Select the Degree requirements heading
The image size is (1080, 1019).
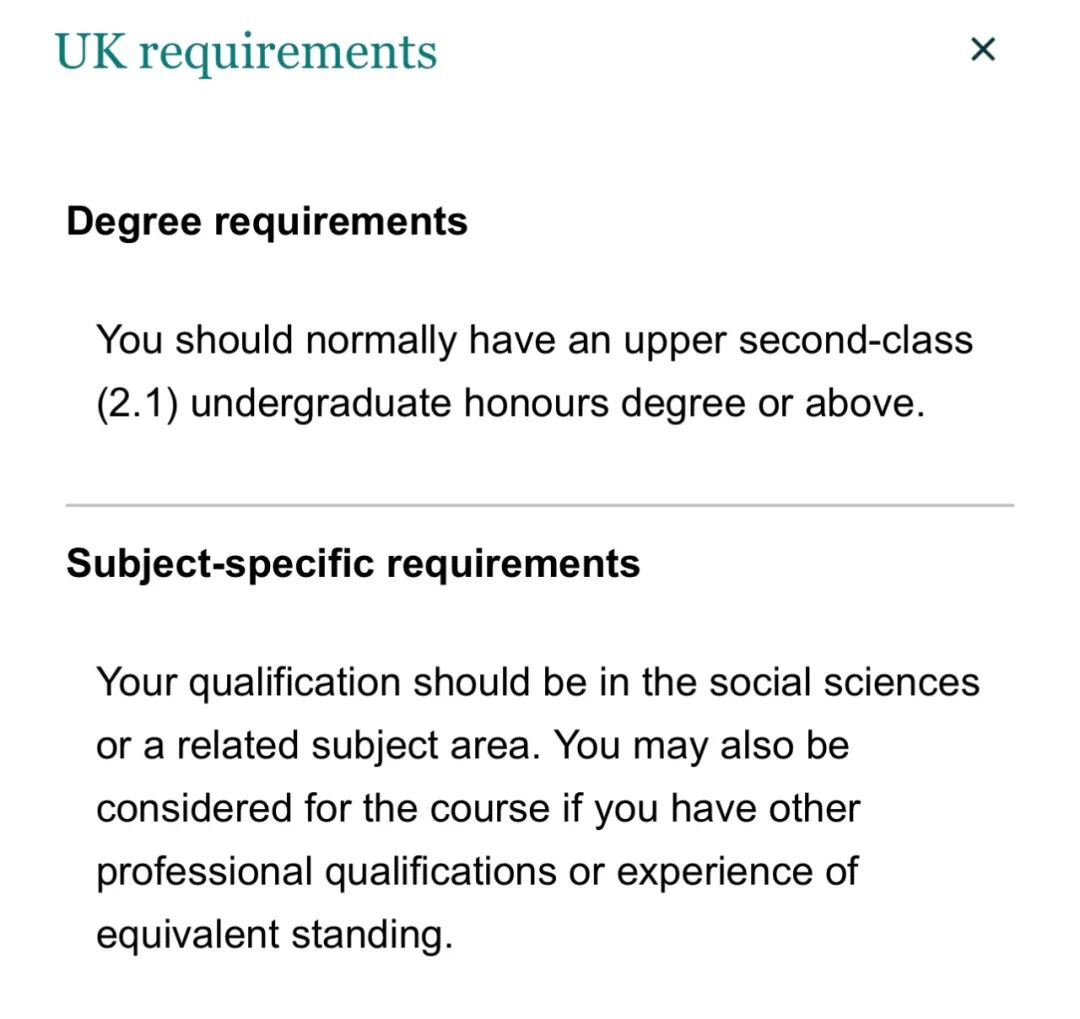point(267,222)
